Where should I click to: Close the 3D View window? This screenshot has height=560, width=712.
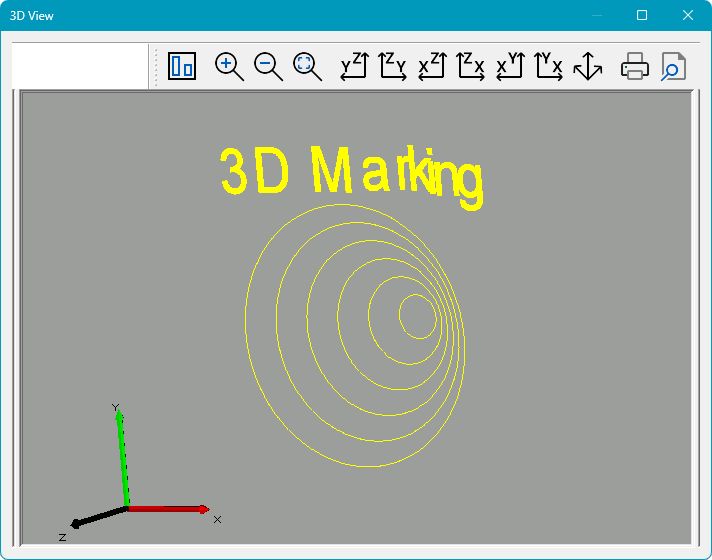687,15
